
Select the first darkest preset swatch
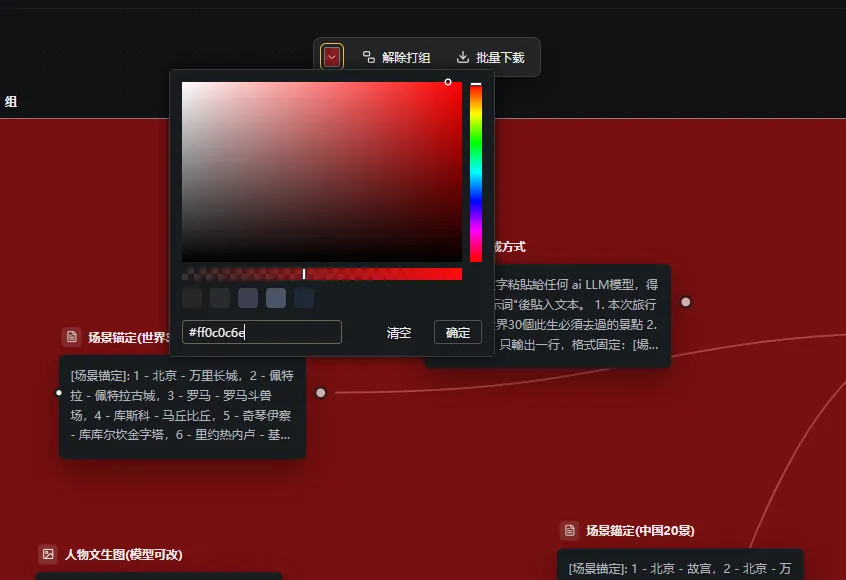point(192,298)
